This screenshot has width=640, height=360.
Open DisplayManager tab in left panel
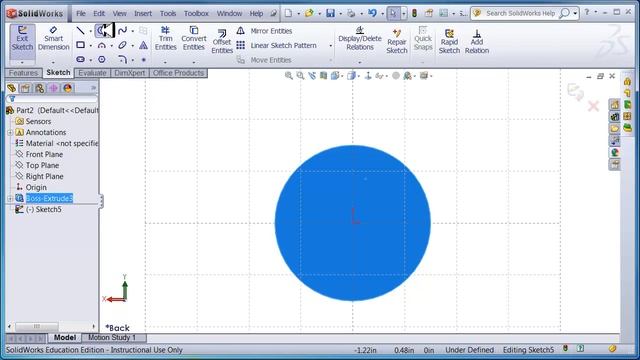pos(67,88)
